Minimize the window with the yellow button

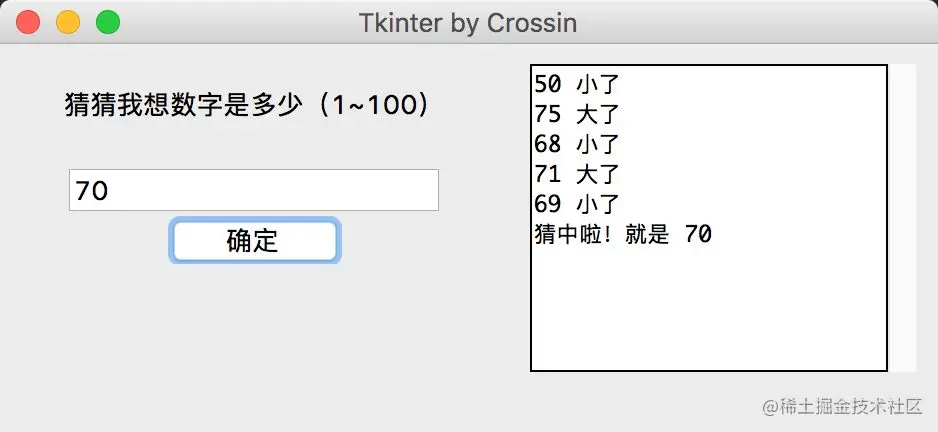click(68, 22)
